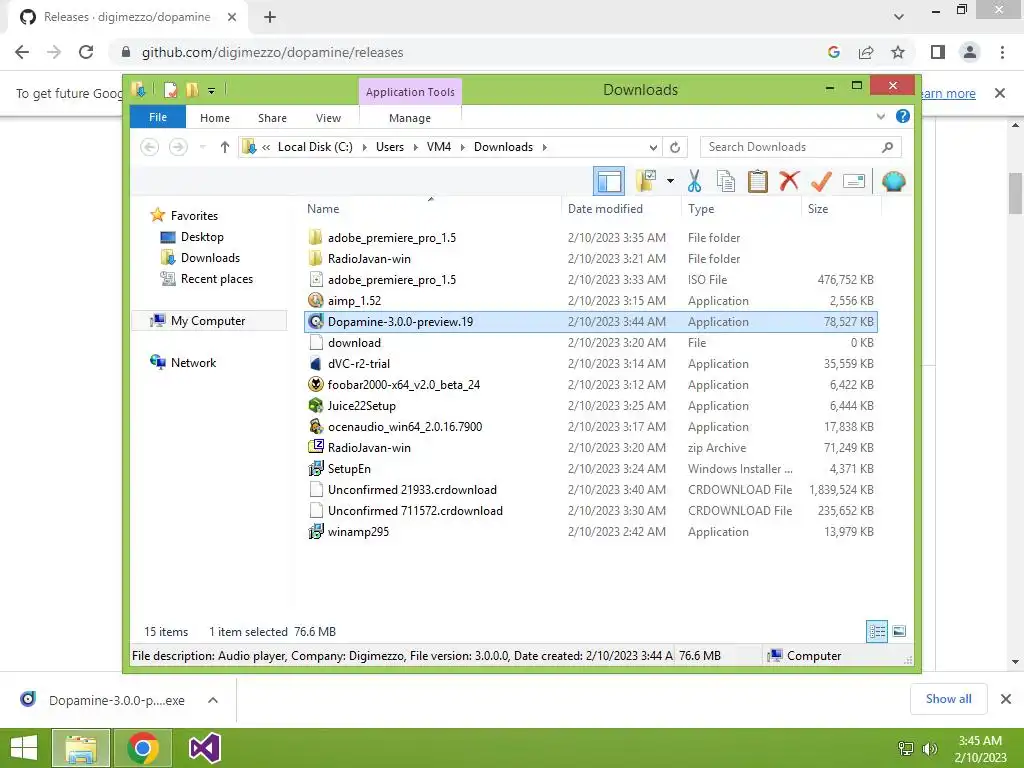Select My Computer in navigation pane
Screen dimensions: 1024x768
pos(208,321)
